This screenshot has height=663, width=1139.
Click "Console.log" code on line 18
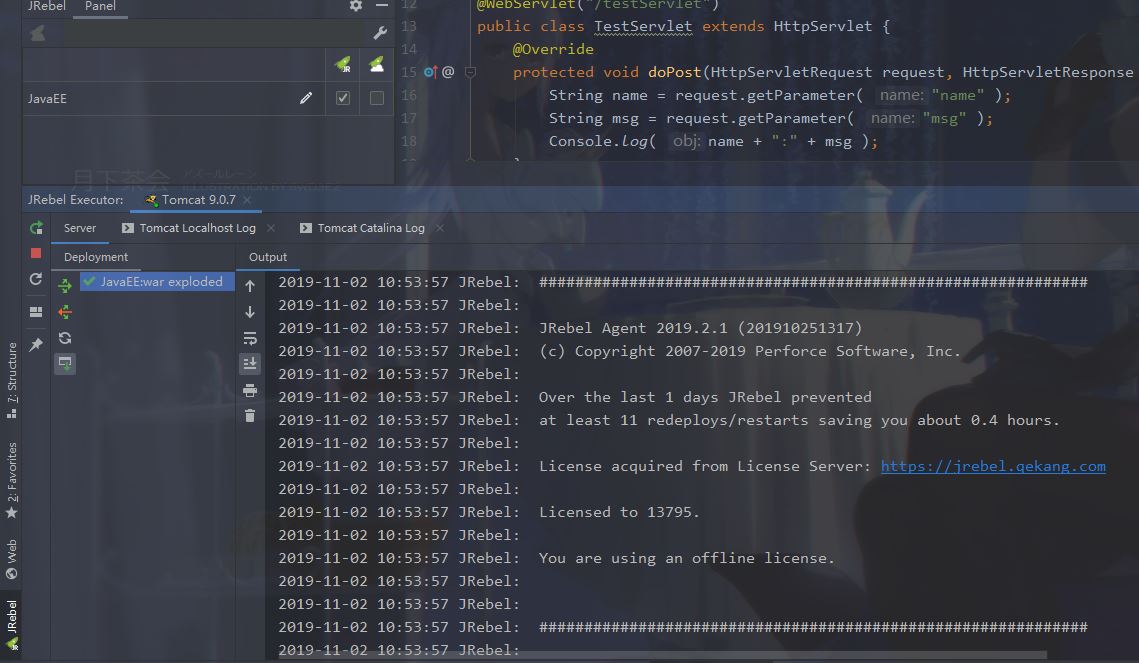point(598,141)
